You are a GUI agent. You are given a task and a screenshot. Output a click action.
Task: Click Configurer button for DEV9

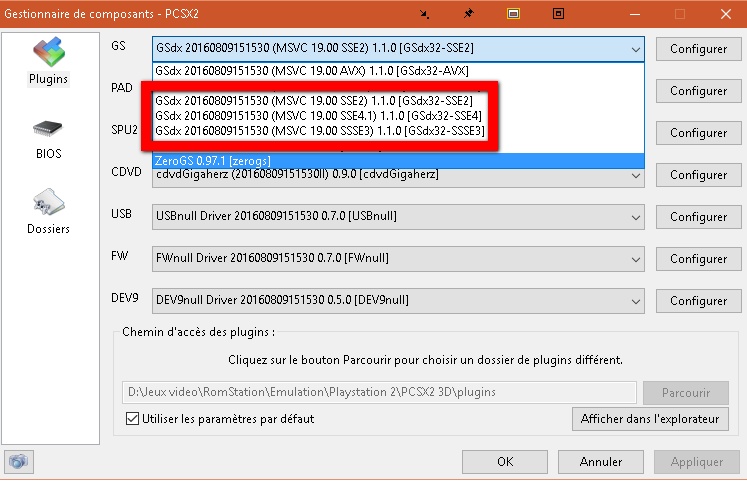point(698,301)
